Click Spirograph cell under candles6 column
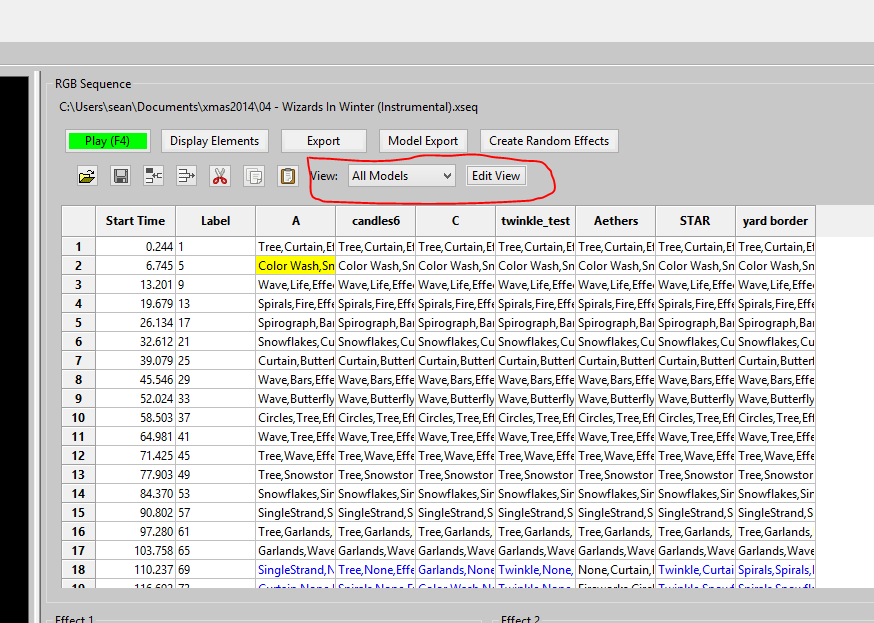The width and height of the screenshot is (874, 623). click(x=376, y=323)
